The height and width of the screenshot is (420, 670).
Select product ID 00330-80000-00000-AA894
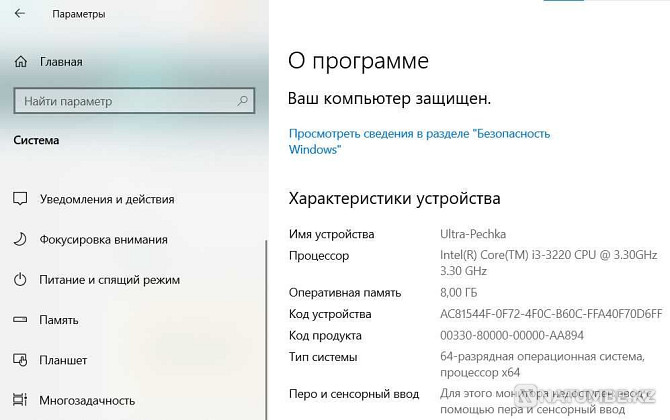tap(512, 335)
